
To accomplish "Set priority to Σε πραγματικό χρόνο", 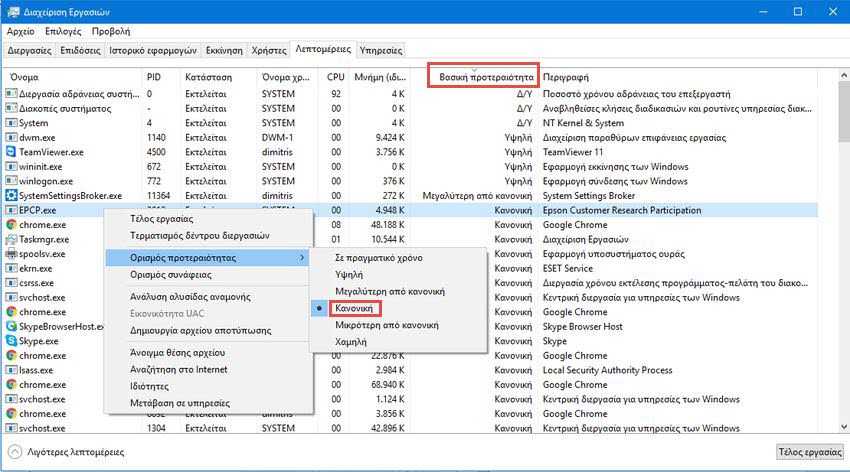I will pyautogui.click(x=378, y=257).
